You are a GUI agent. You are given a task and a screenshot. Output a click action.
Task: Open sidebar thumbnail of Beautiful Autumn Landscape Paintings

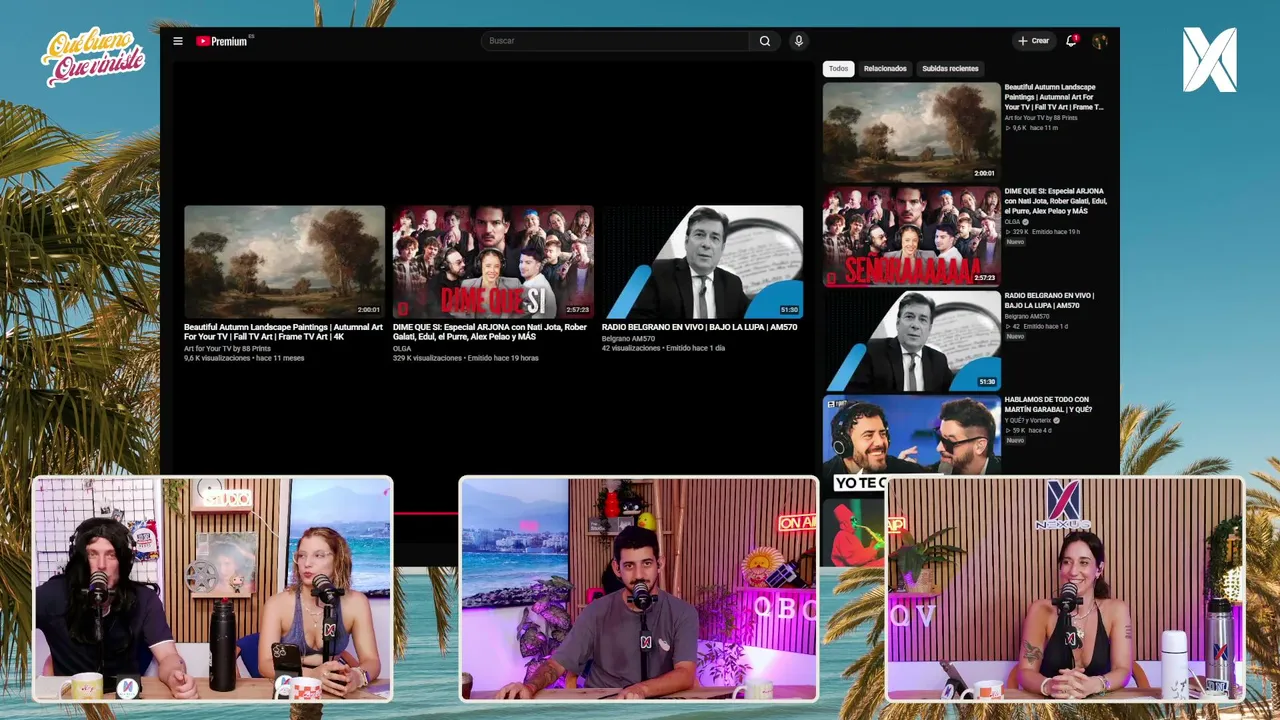[911, 131]
